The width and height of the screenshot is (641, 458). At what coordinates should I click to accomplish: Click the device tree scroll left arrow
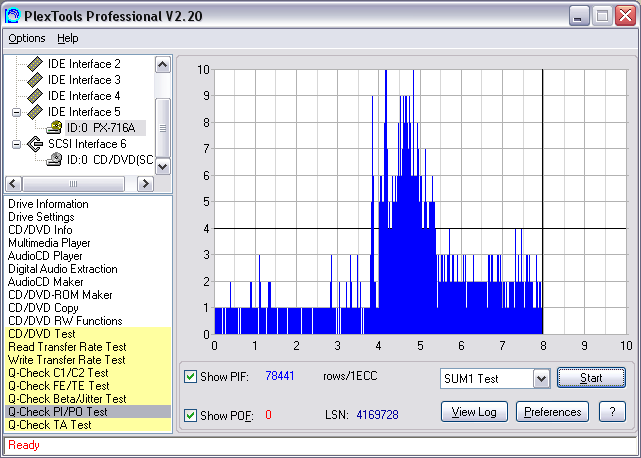click(13, 184)
